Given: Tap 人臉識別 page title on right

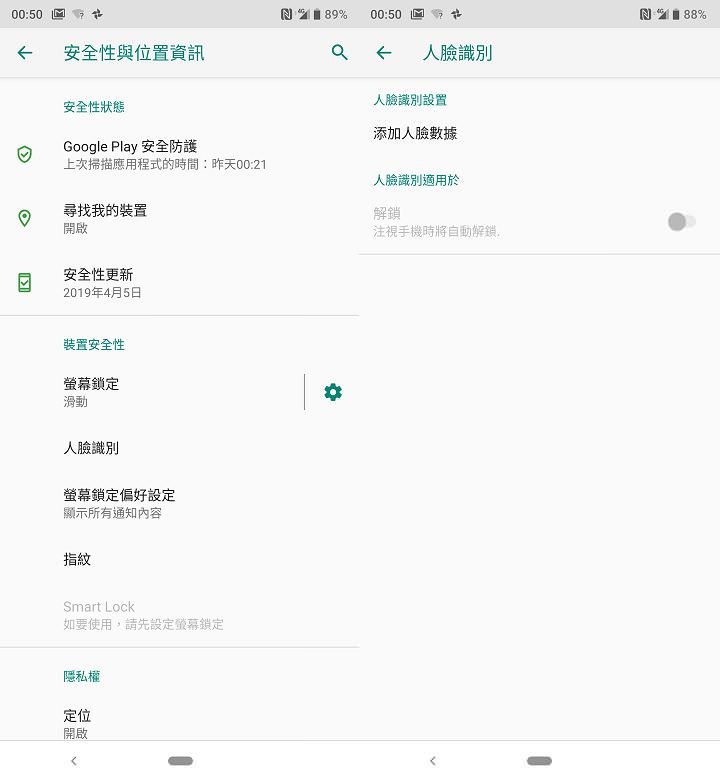Looking at the screenshot, I should point(457,53).
